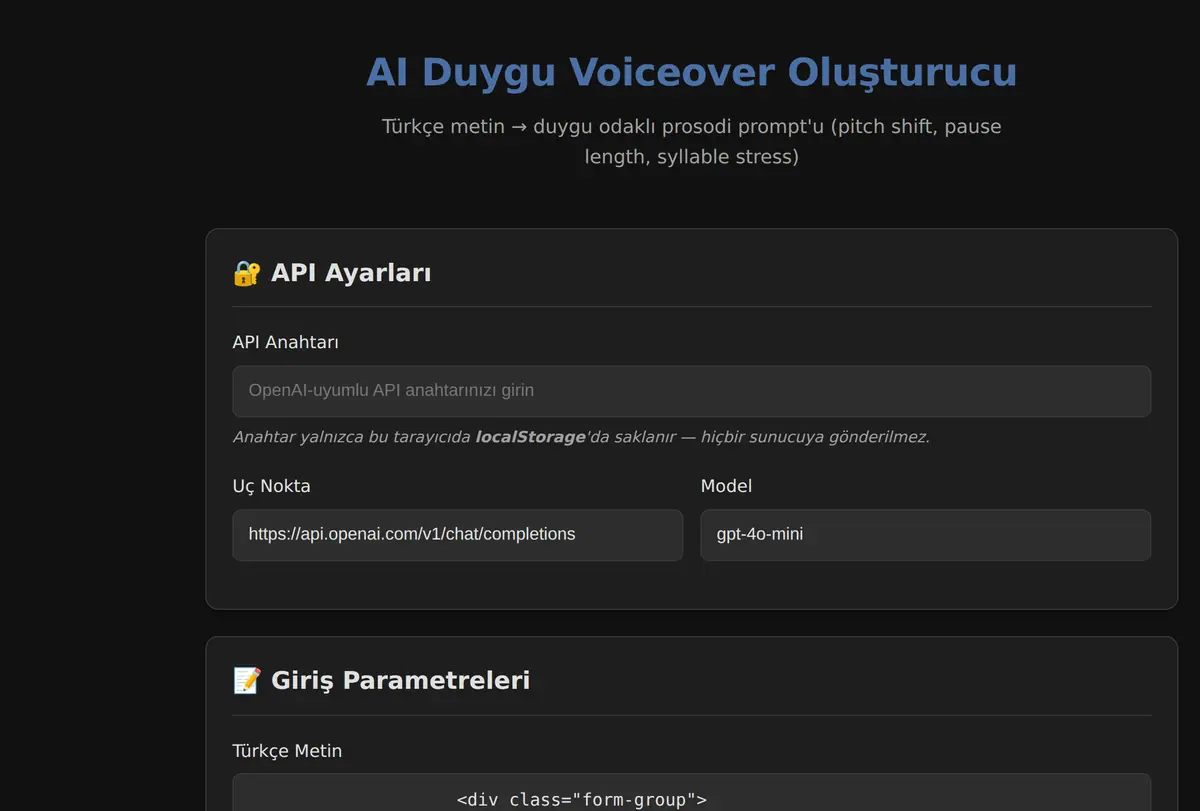Click the subtitle about prosodi prompt'u

point(691,142)
